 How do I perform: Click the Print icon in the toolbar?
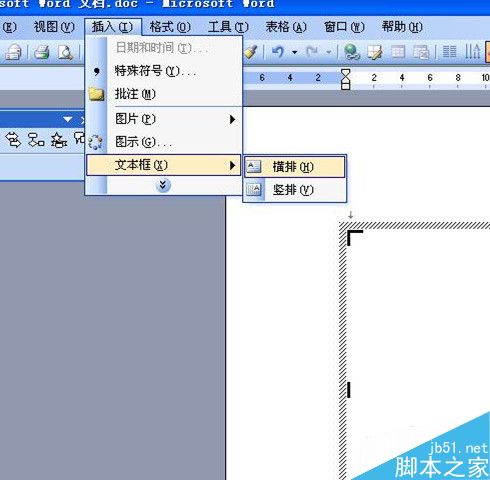pos(42,52)
